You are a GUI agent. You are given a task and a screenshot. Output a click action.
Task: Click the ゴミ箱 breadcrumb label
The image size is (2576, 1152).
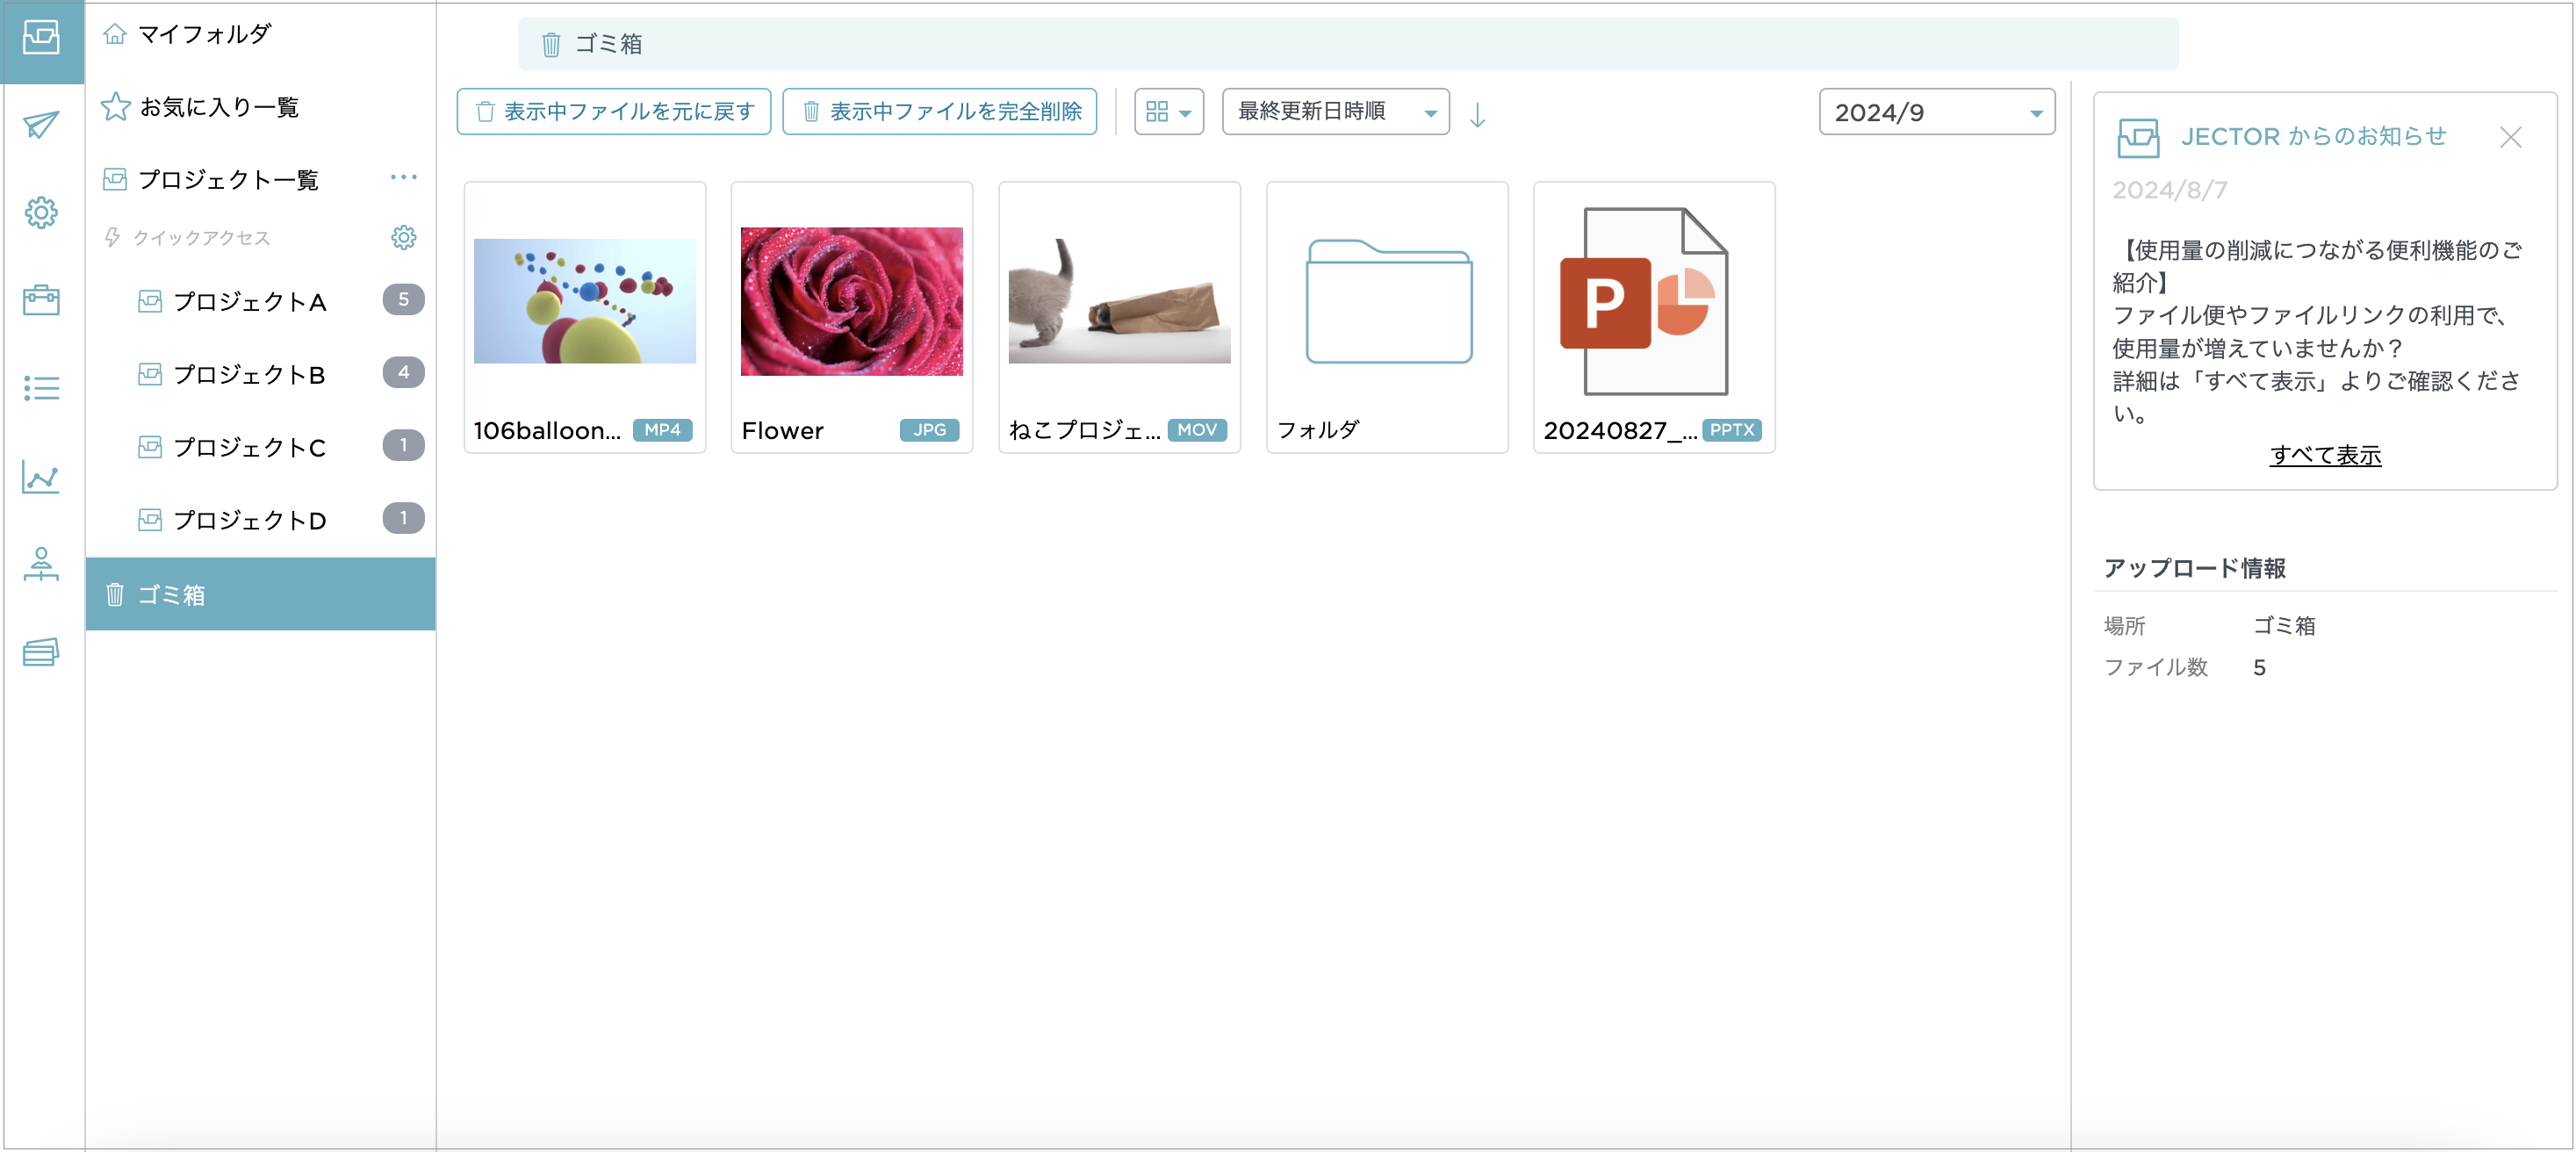(x=608, y=44)
